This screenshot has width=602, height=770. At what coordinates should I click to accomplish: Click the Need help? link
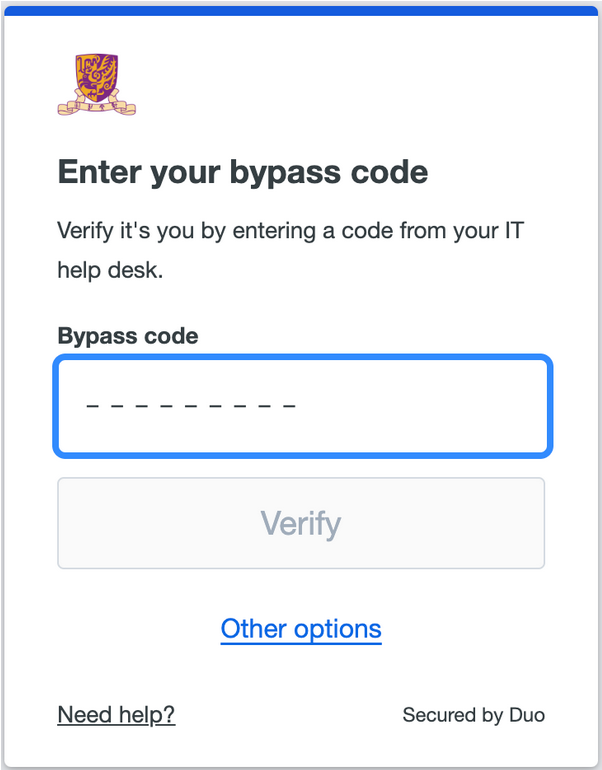pyautogui.click(x=116, y=714)
